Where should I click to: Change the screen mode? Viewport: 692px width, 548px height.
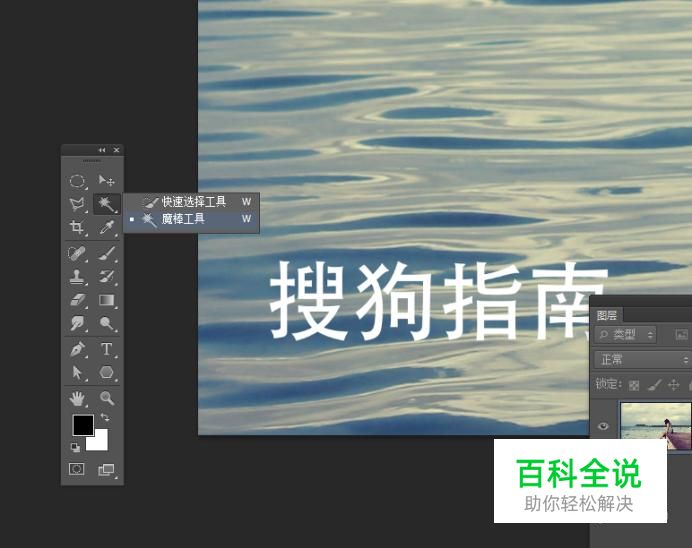(106, 469)
